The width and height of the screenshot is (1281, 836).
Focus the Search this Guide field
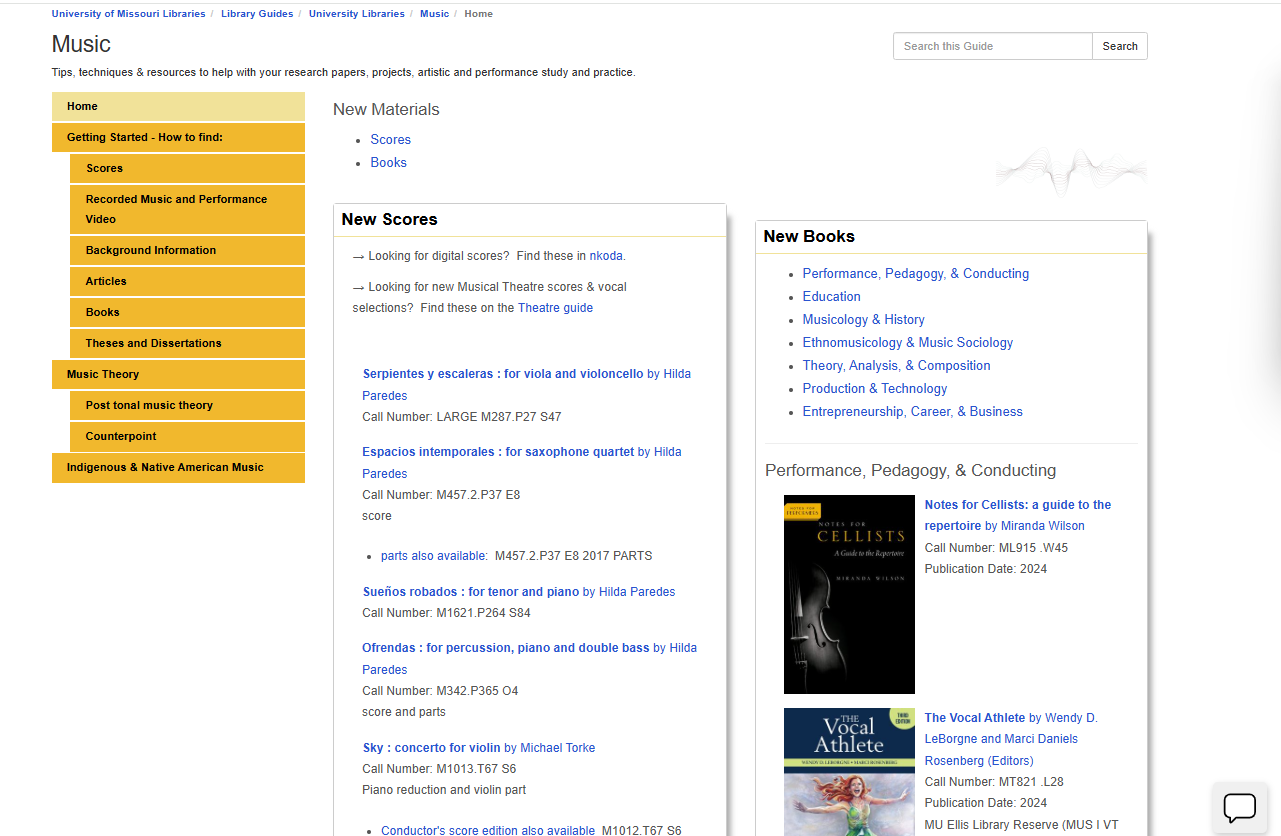(992, 46)
